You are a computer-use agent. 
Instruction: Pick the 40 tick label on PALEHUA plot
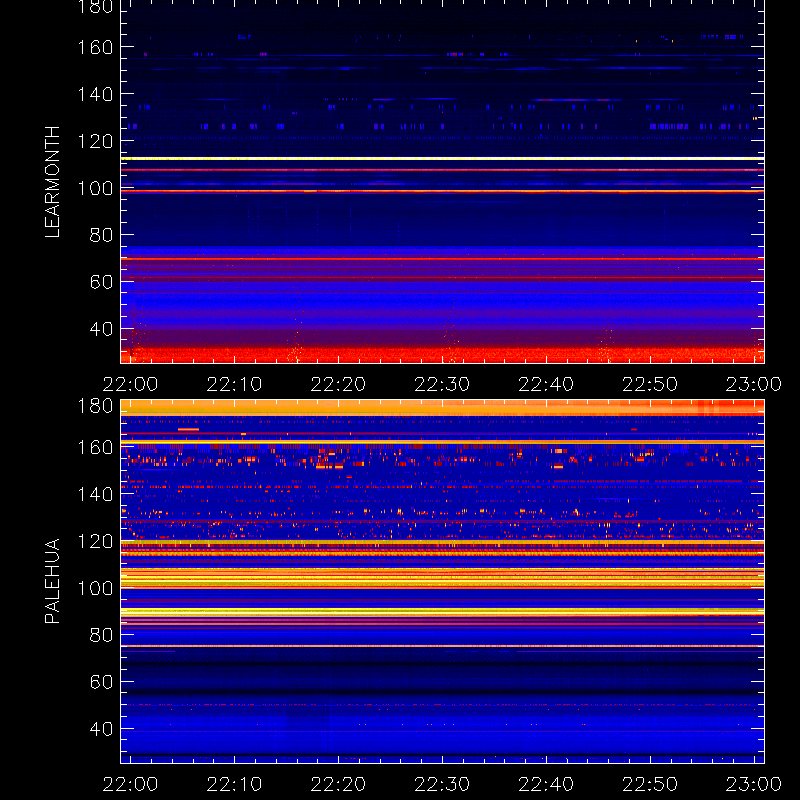101,729
